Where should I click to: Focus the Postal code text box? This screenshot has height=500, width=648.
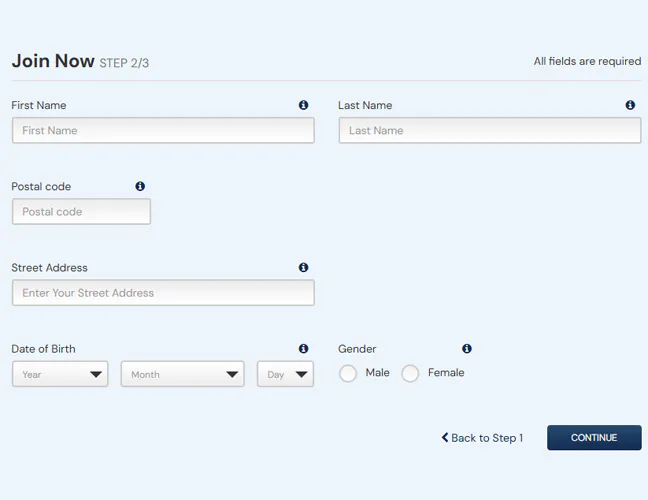click(x=81, y=212)
